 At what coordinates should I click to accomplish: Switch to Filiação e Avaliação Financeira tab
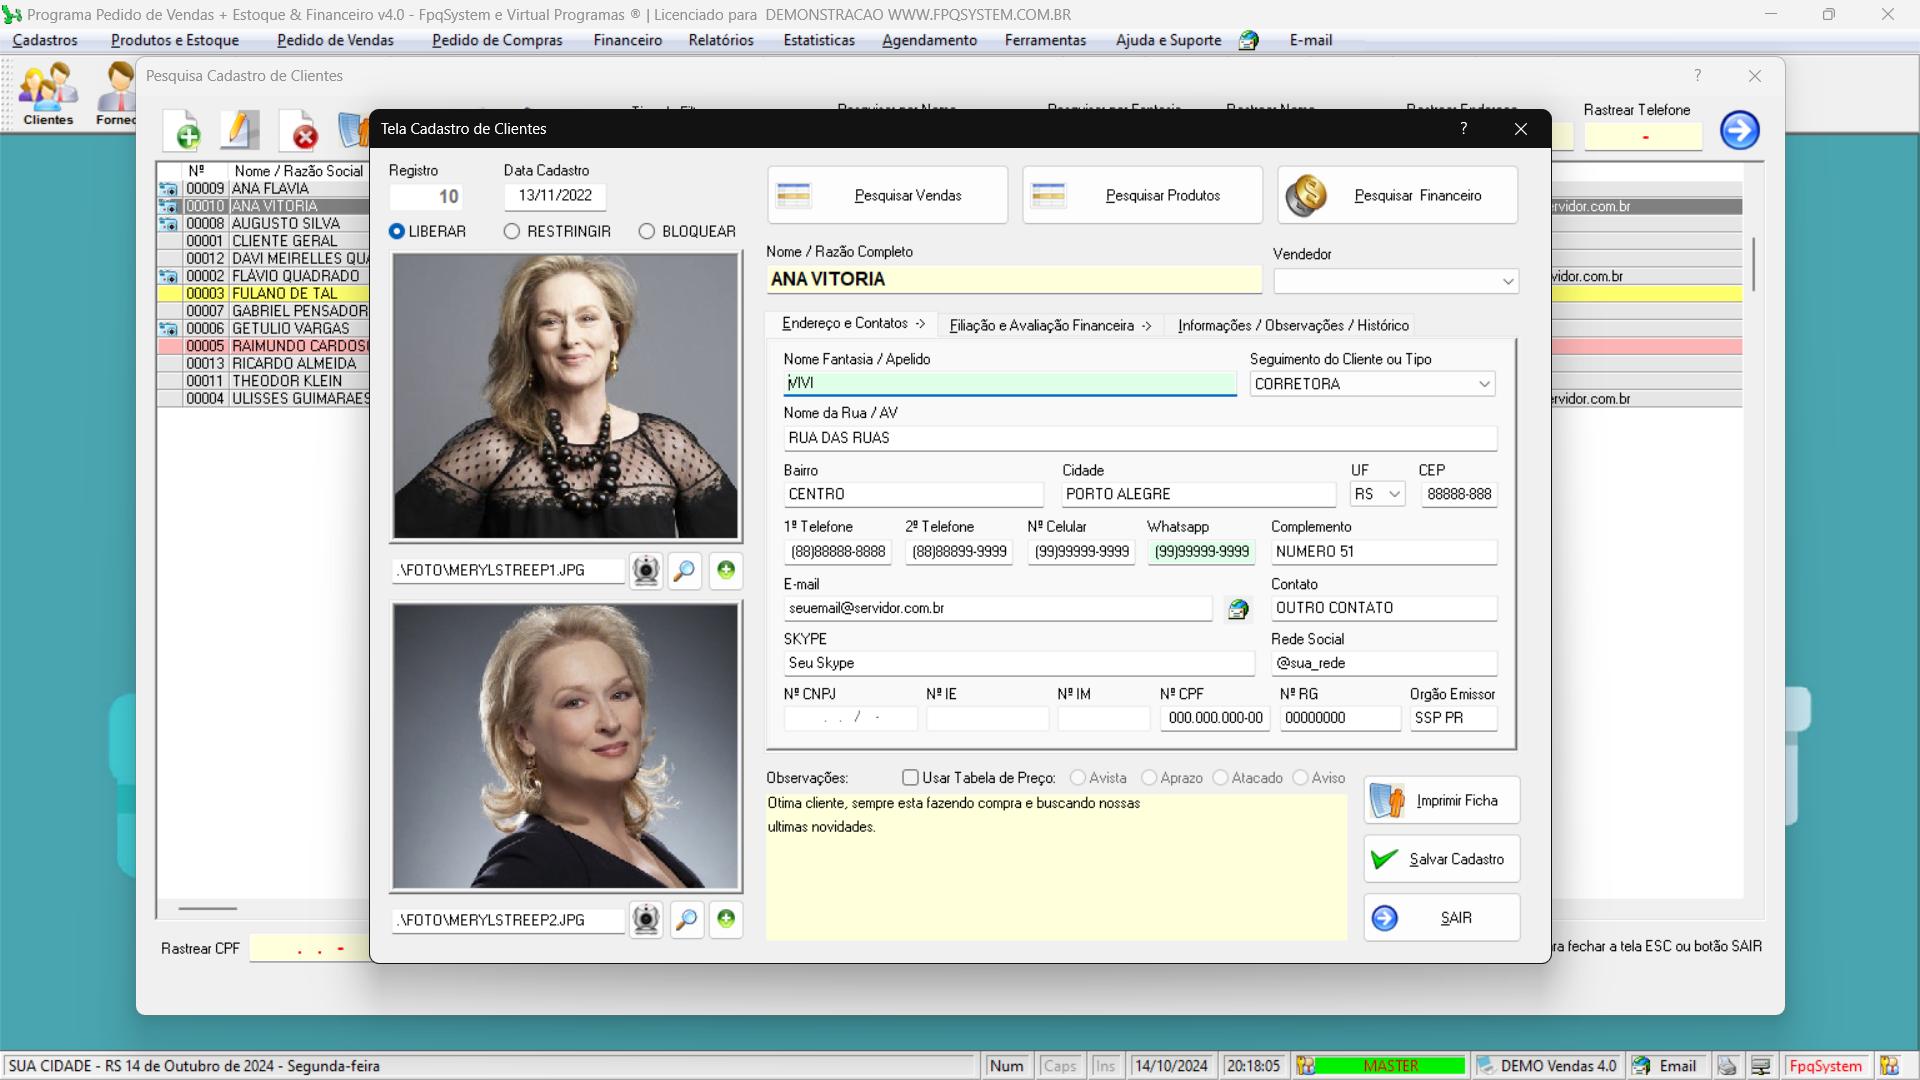pyautogui.click(x=1049, y=326)
